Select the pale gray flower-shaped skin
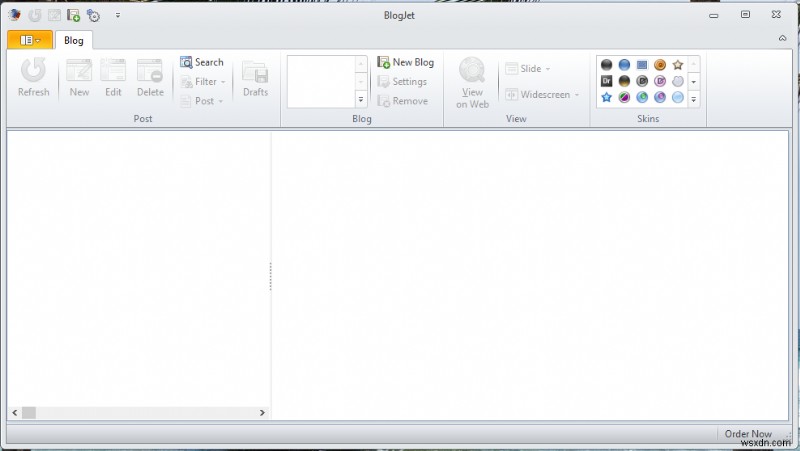This screenshot has height=451, width=800. (678, 81)
